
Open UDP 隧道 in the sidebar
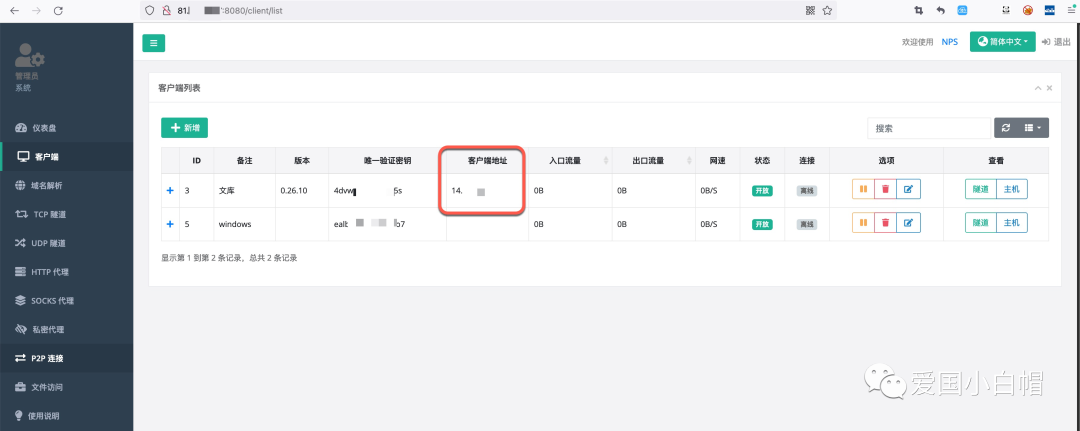pyautogui.click(x=66, y=243)
